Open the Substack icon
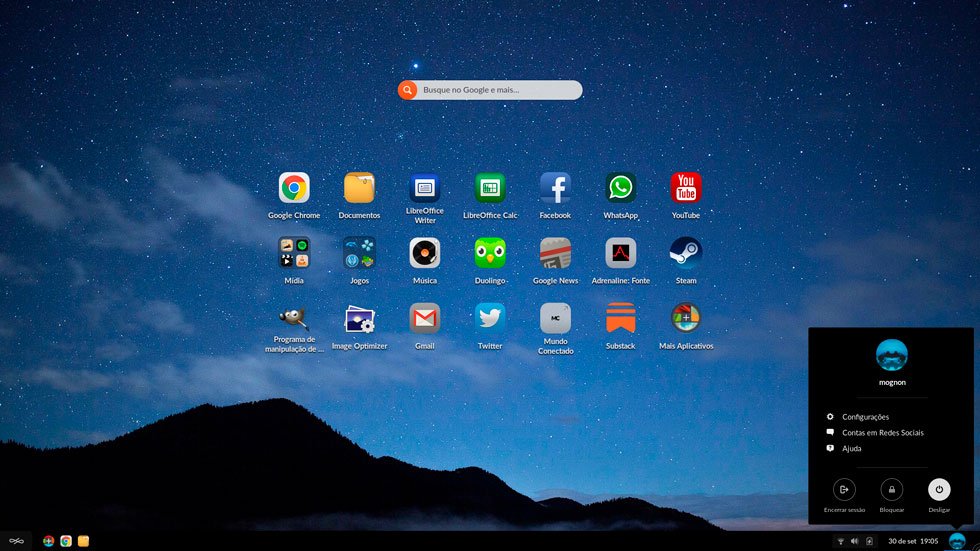980x551 pixels. click(x=621, y=319)
